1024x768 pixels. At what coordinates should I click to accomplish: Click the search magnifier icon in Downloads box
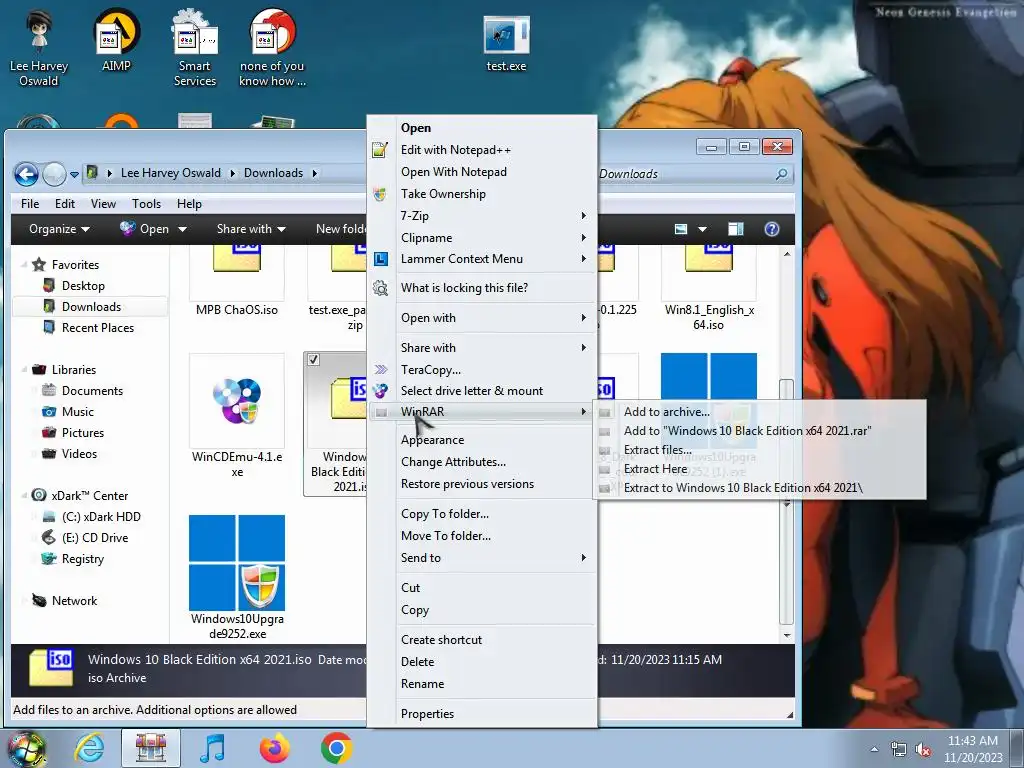(x=781, y=174)
